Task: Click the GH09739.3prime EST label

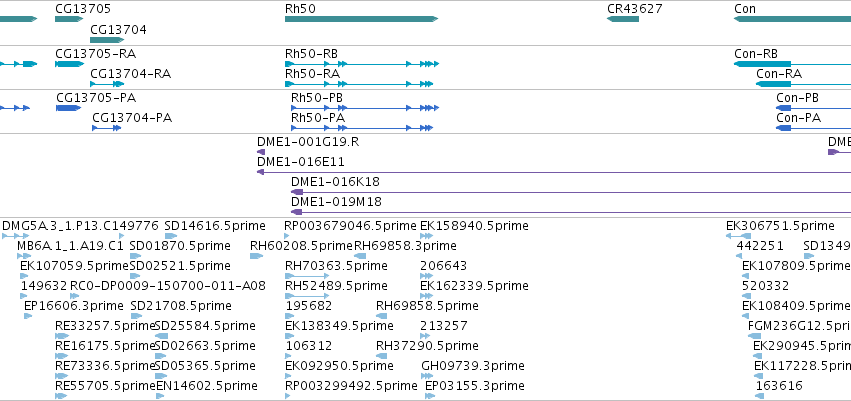Action: 473,366
